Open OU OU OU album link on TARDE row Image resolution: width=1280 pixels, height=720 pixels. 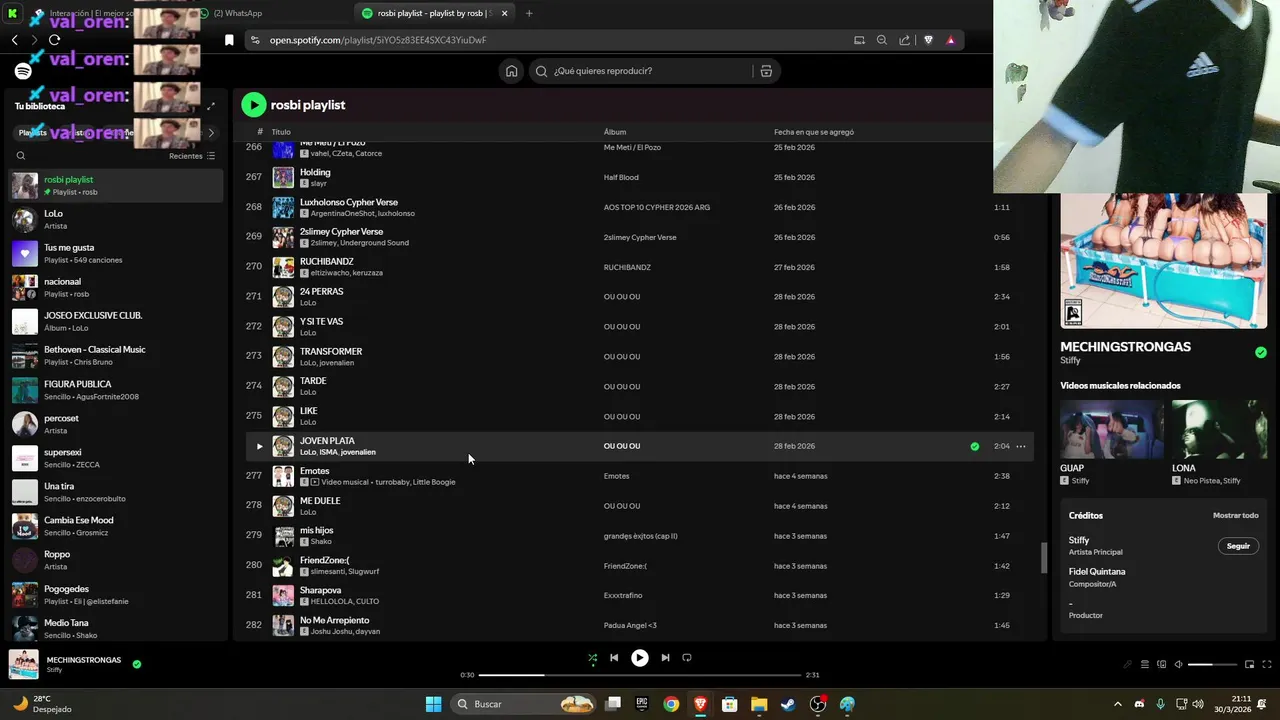622,386
